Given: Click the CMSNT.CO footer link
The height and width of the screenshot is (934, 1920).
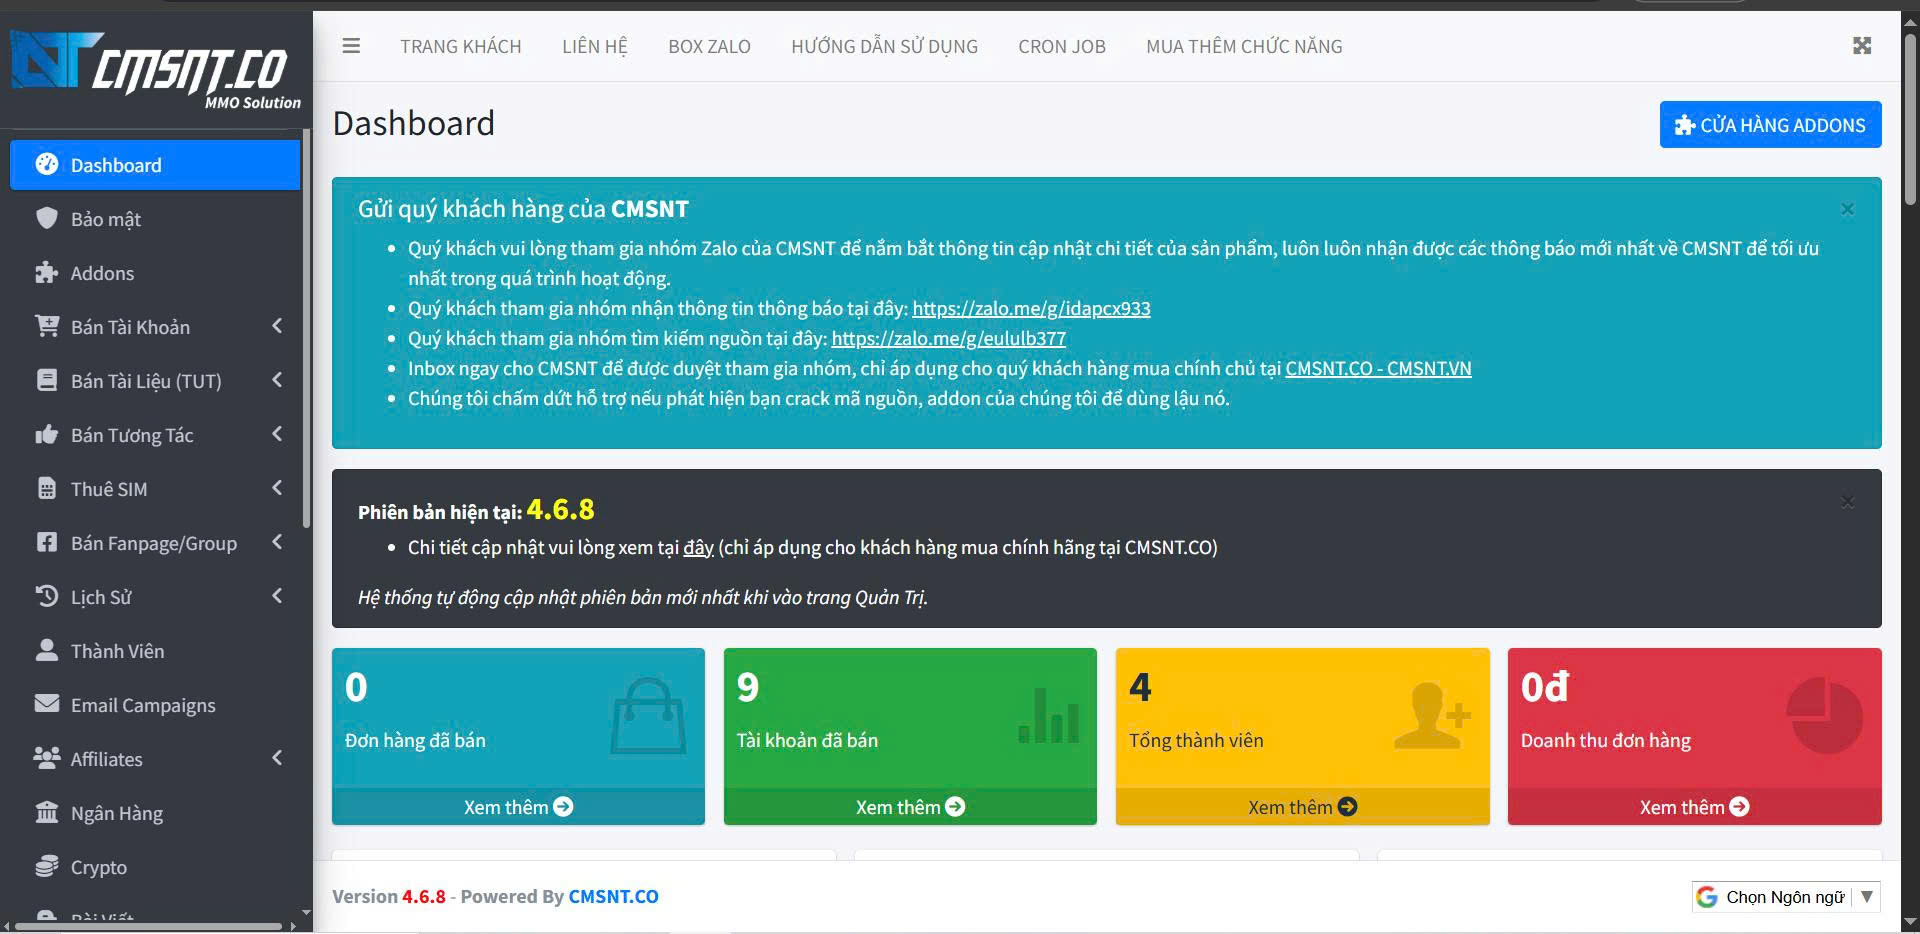Looking at the screenshot, I should pyautogui.click(x=613, y=896).
